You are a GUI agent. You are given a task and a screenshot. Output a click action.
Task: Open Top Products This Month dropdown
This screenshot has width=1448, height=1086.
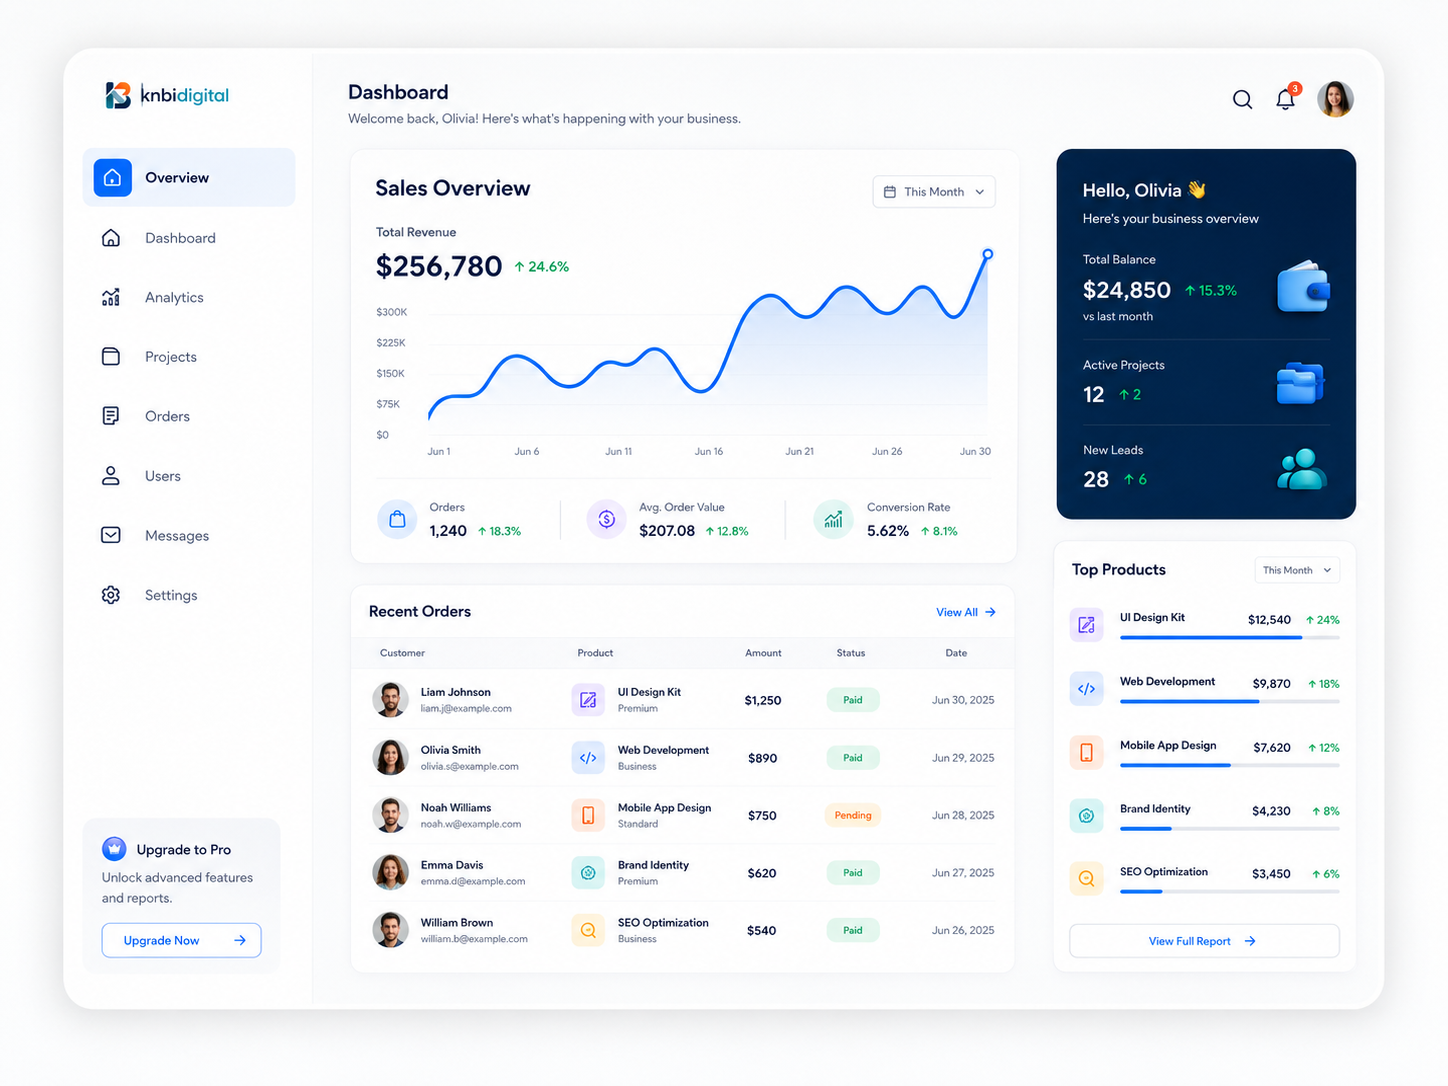1297,570
